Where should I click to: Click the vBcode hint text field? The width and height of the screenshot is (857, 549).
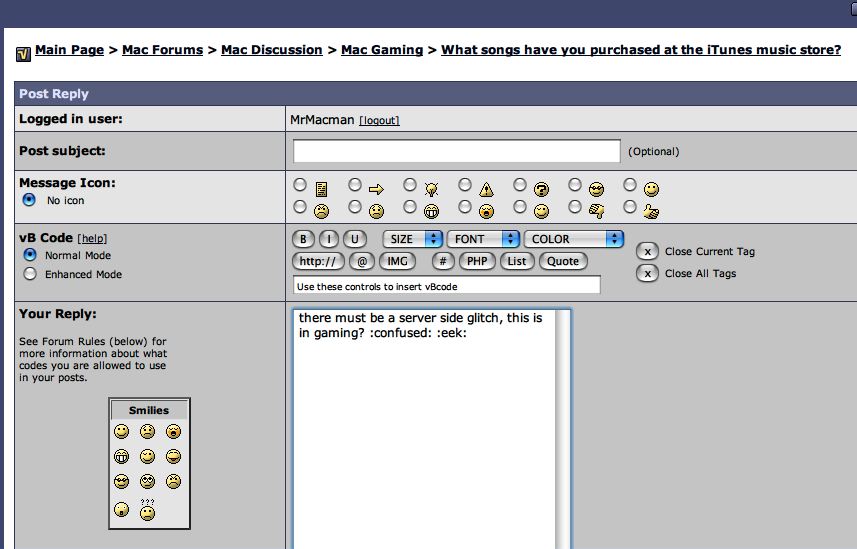click(447, 286)
